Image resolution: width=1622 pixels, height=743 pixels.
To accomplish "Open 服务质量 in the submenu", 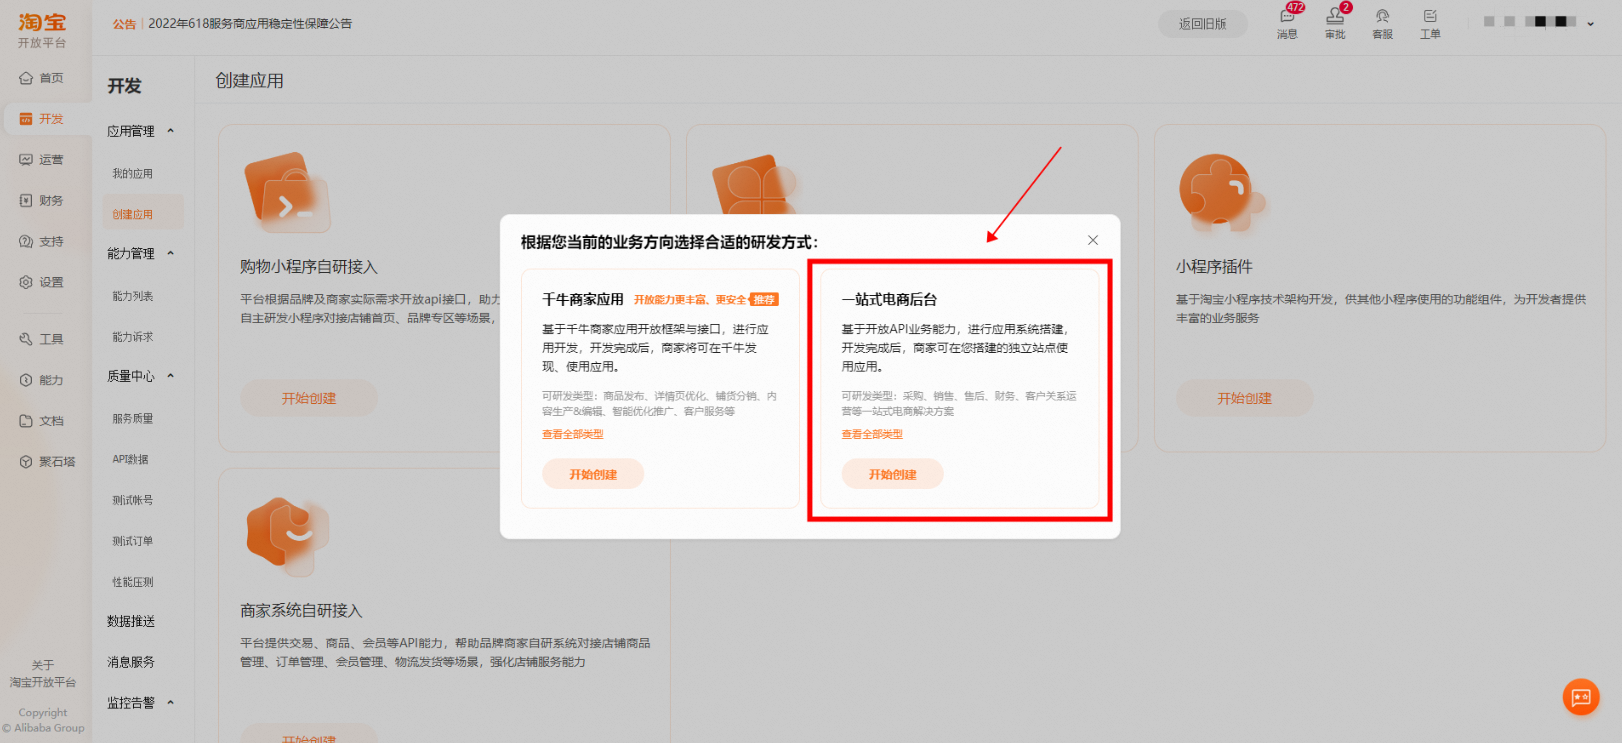I will pos(133,419).
